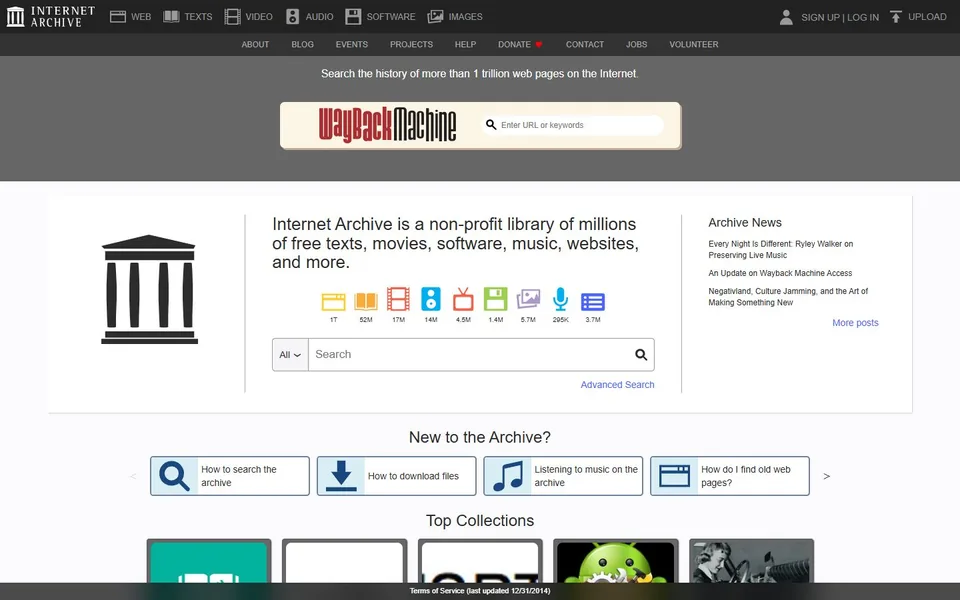This screenshot has width=960, height=600.
Task: Open the Negativland Culture Jamming post
Action: point(788,297)
